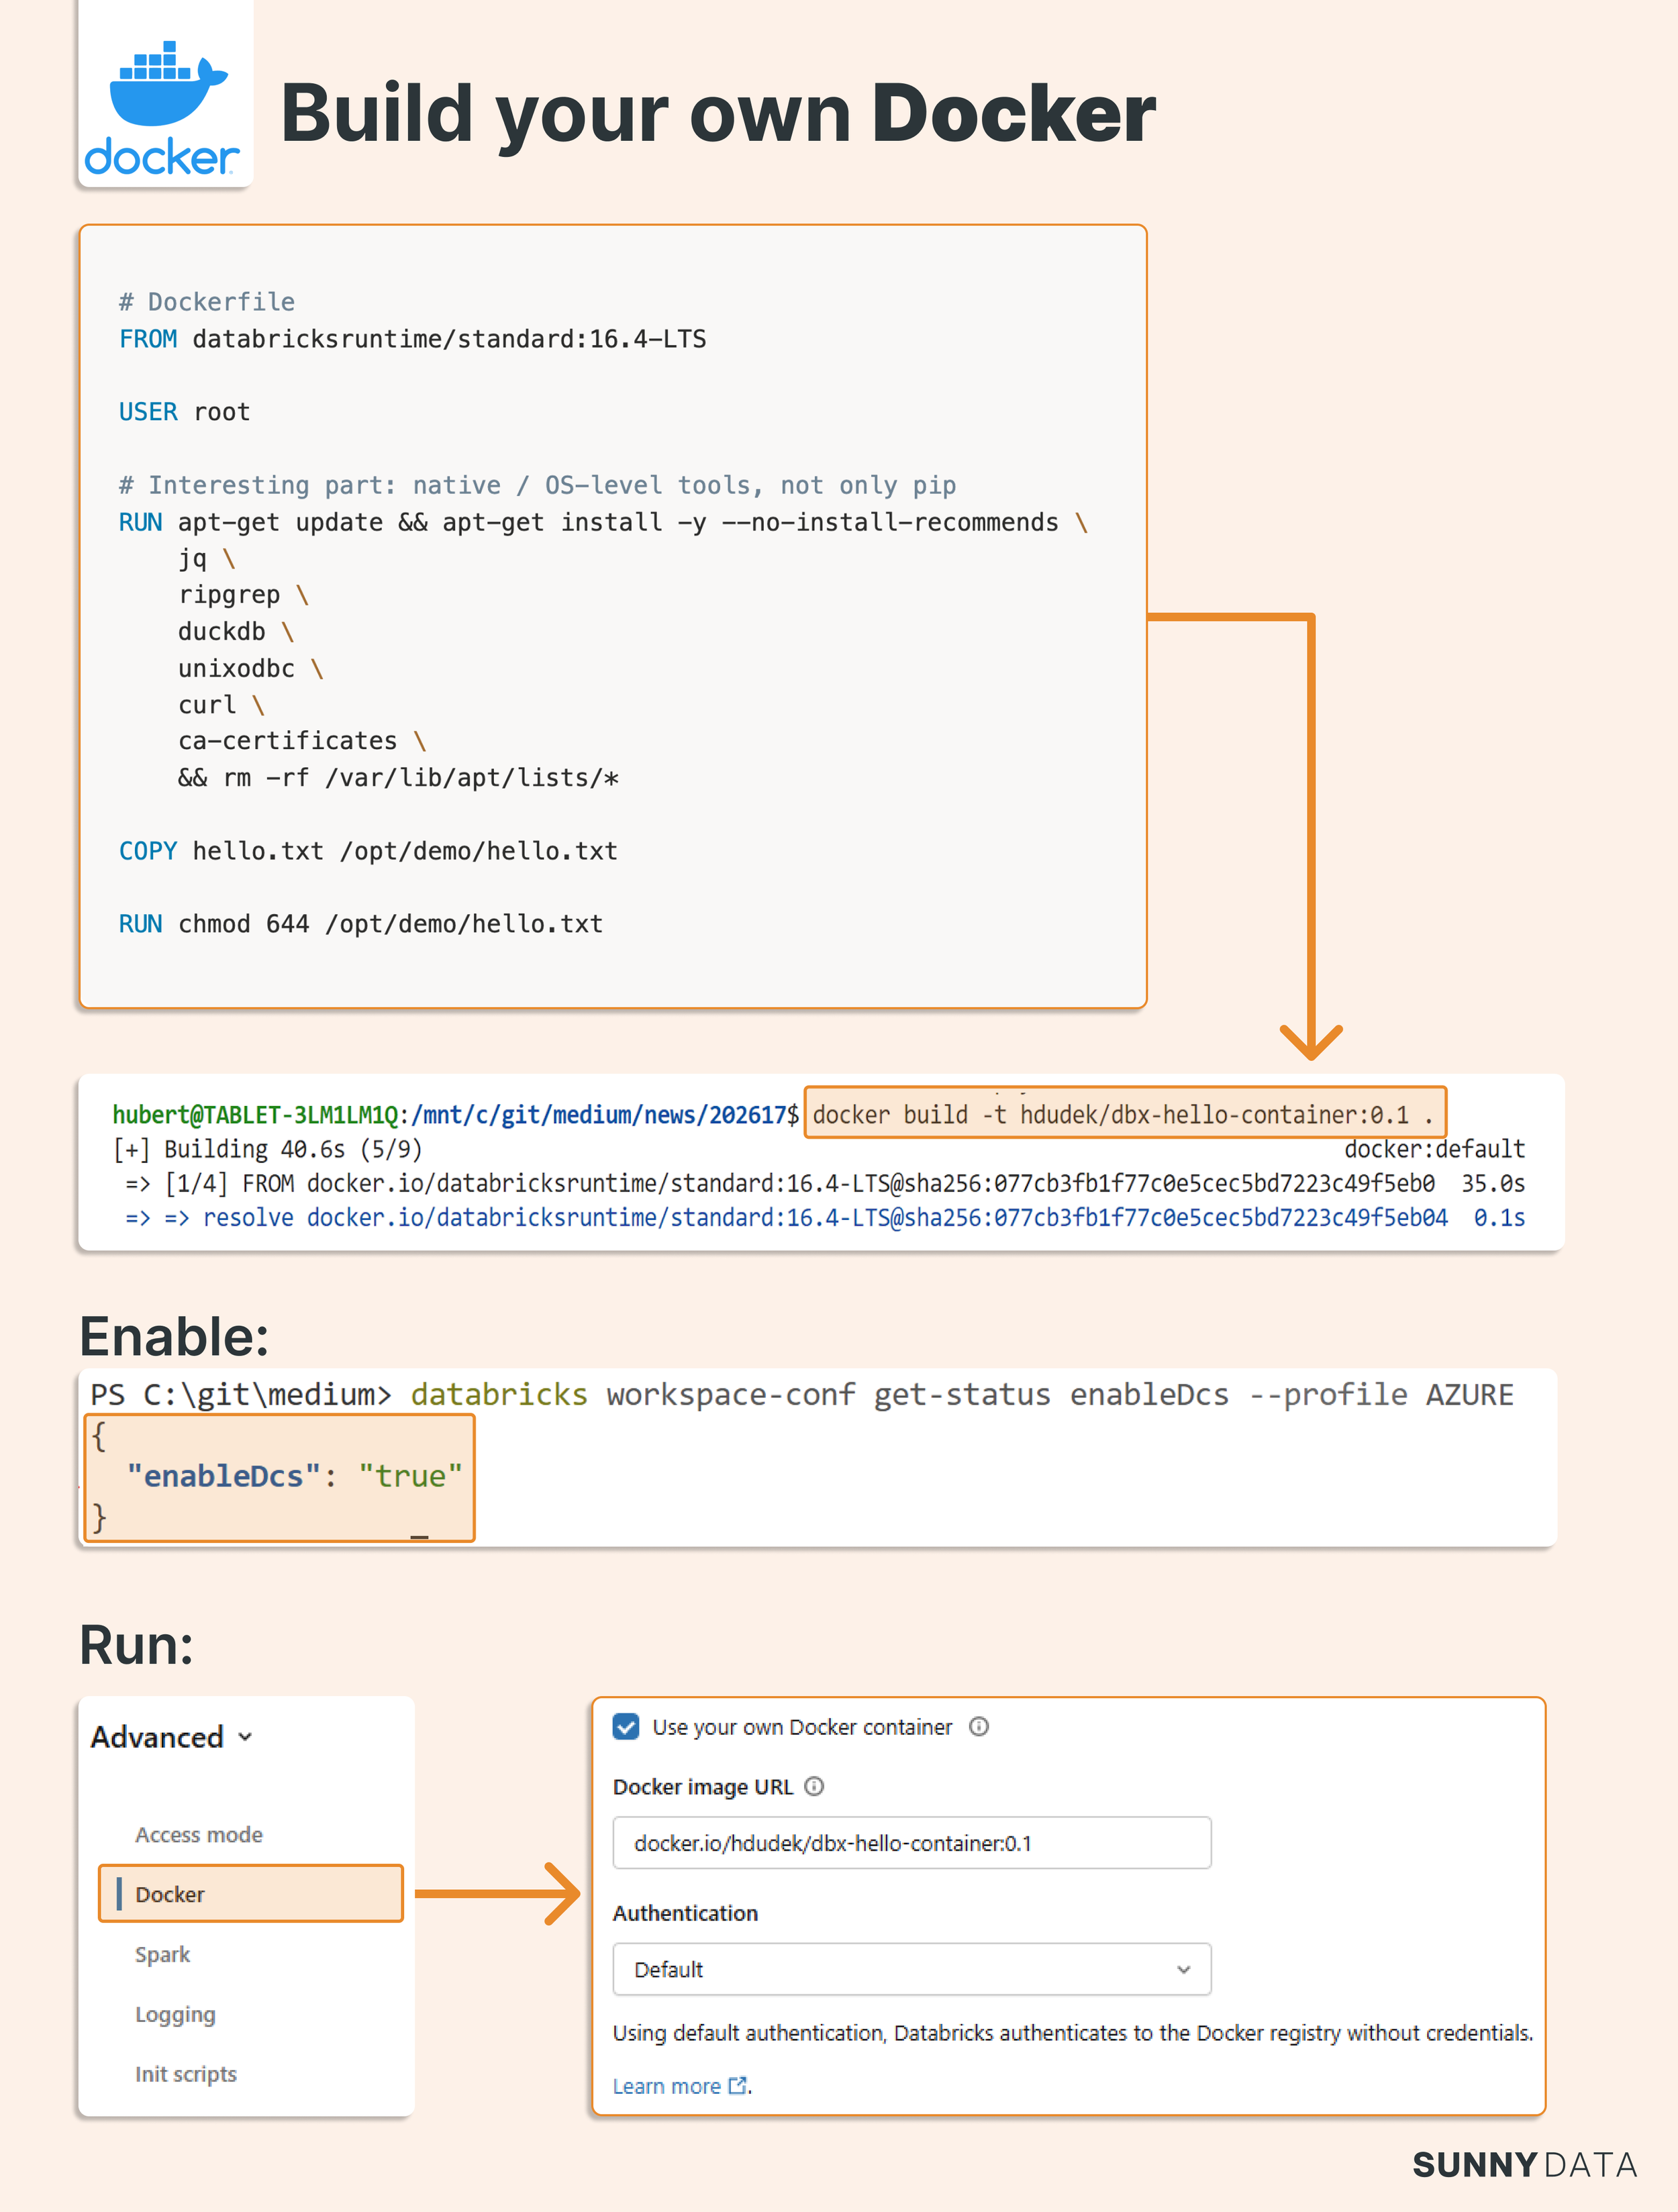Click the COPY hello.txt line
Viewport: 1678px width, 2212px height.
point(368,851)
